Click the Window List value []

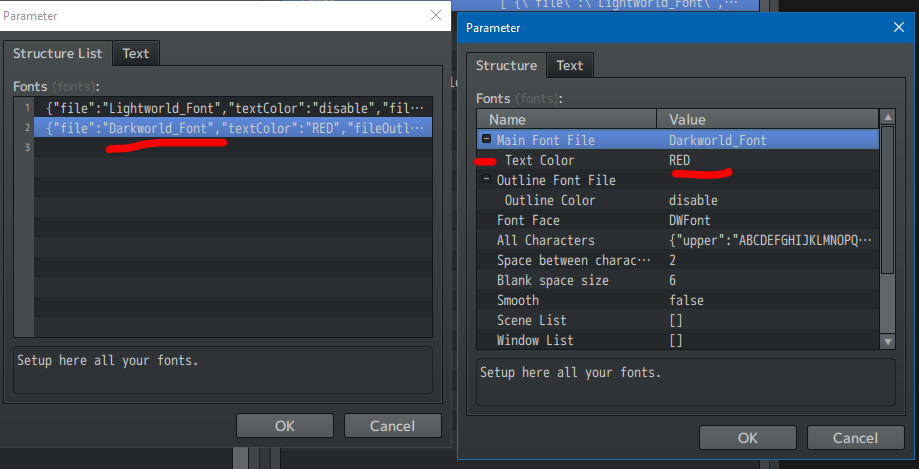[676, 340]
